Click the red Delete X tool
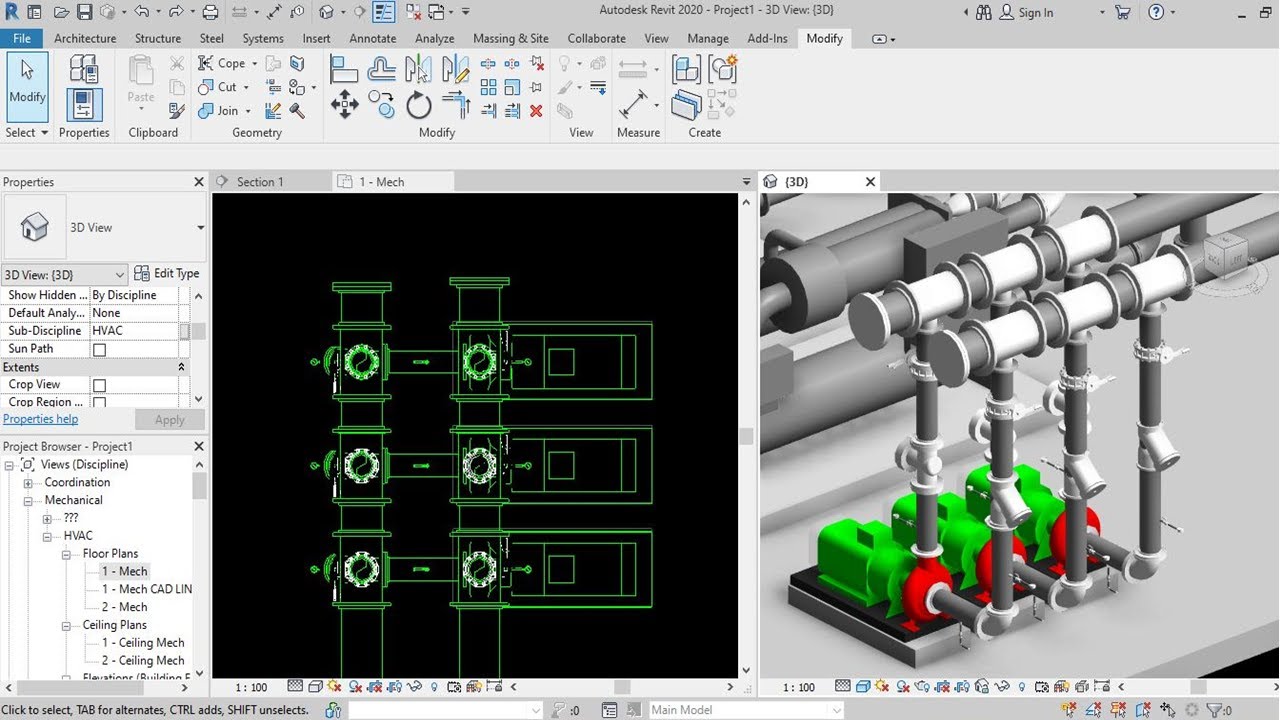The width and height of the screenshot is (1280, 720). 536,110
